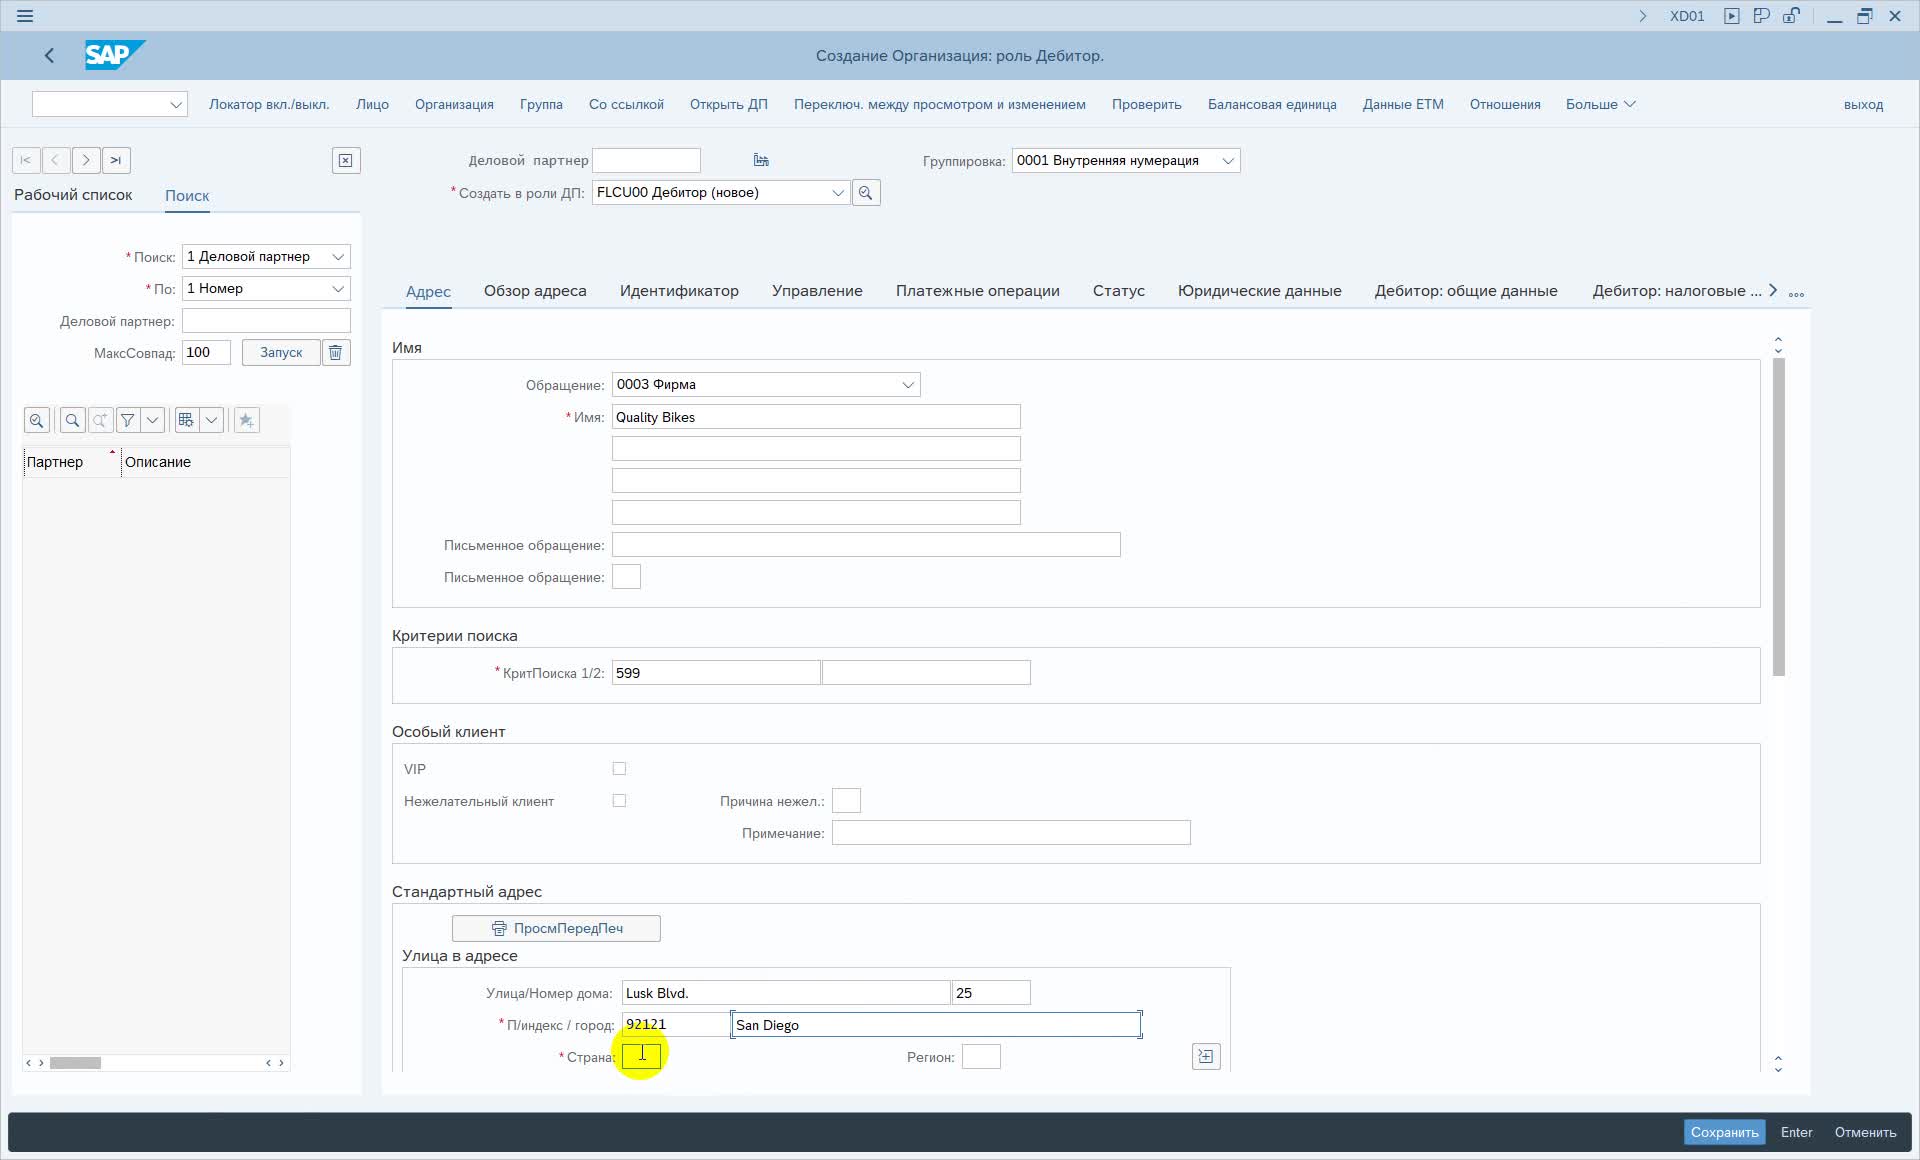Image resolution: width=1920 pixels, height=1160 pixels.
Task: Click the Enter button in footer
Action: [x=1796, y=1132]
